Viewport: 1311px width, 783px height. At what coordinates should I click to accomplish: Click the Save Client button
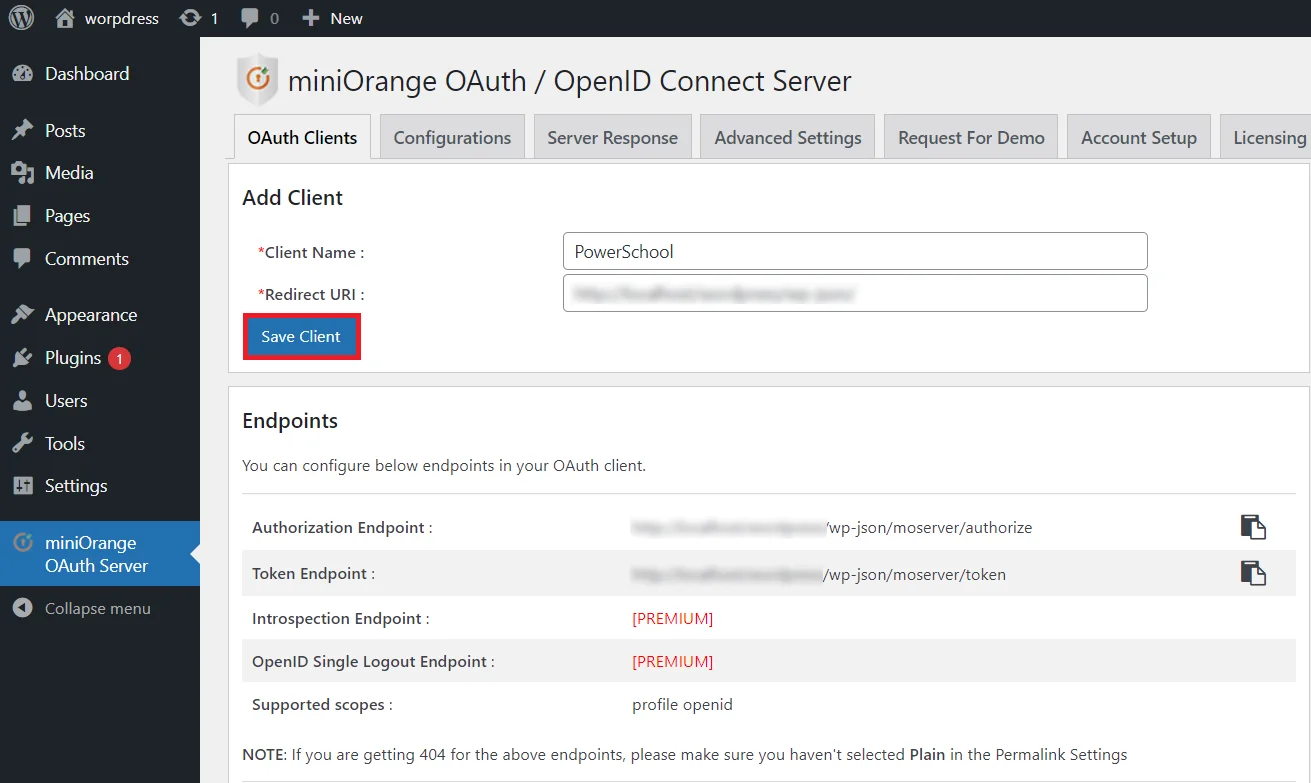tap(301, 337)
